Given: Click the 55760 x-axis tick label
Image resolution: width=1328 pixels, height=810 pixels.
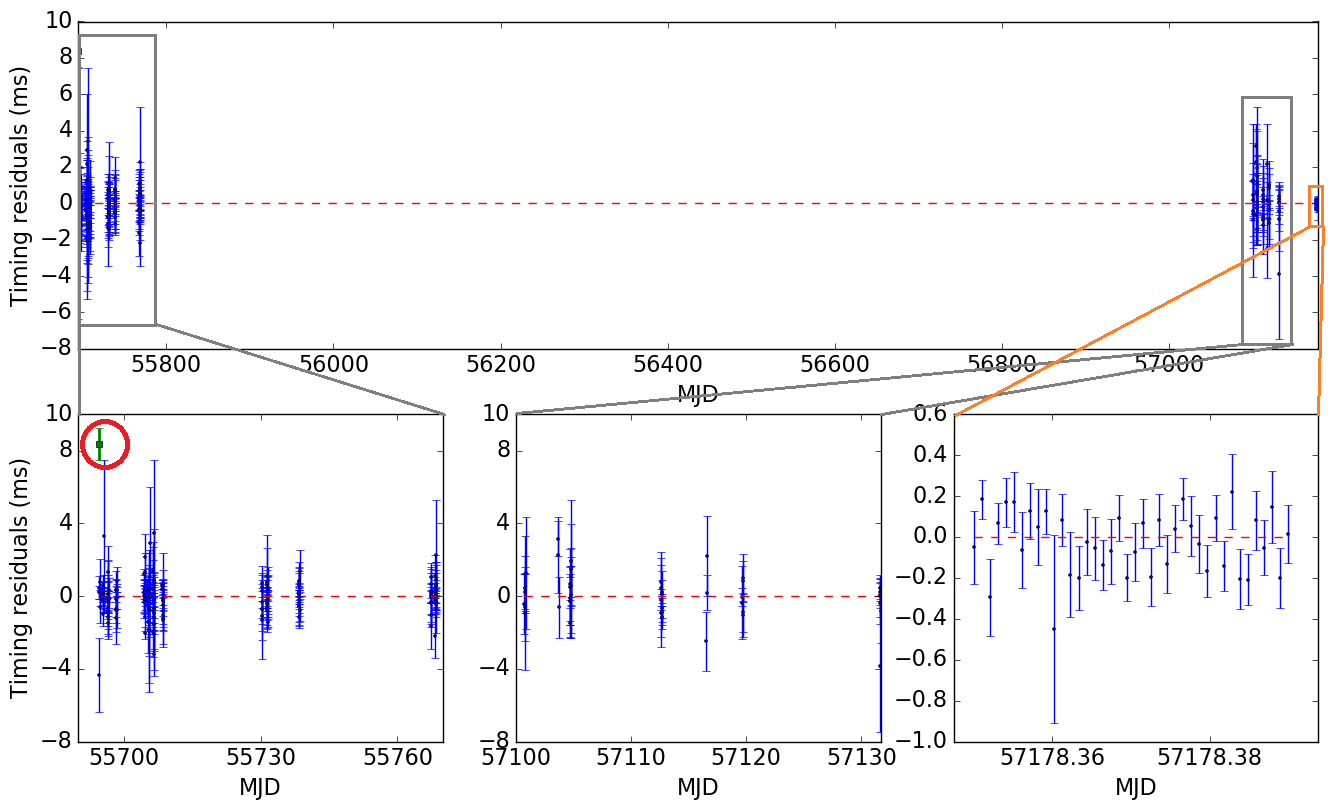Looking at the screenshot, I should pyautogui.click(x=398, y=758).
